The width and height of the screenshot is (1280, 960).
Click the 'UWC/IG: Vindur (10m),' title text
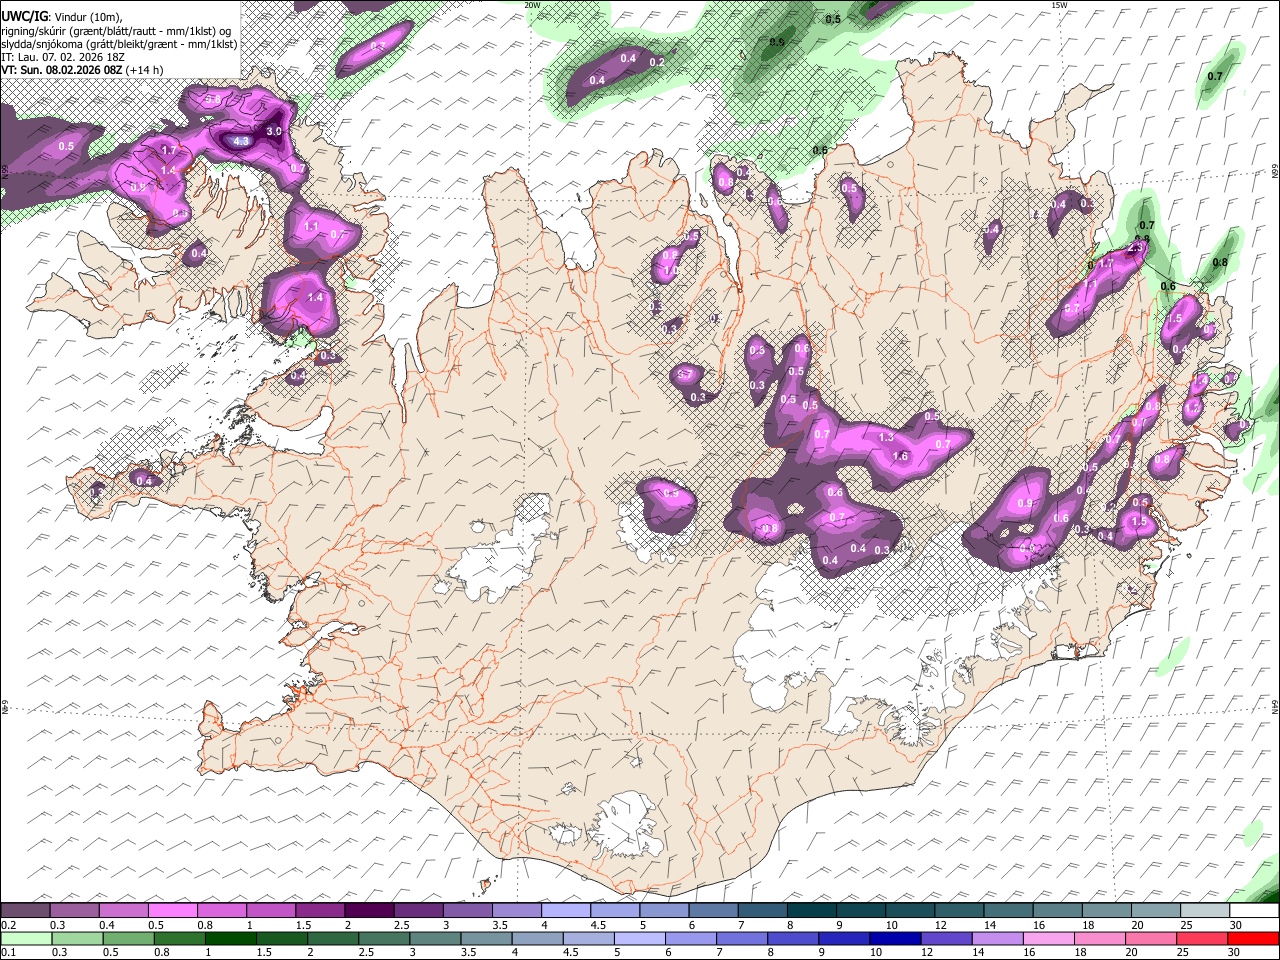tap(62, 17)
